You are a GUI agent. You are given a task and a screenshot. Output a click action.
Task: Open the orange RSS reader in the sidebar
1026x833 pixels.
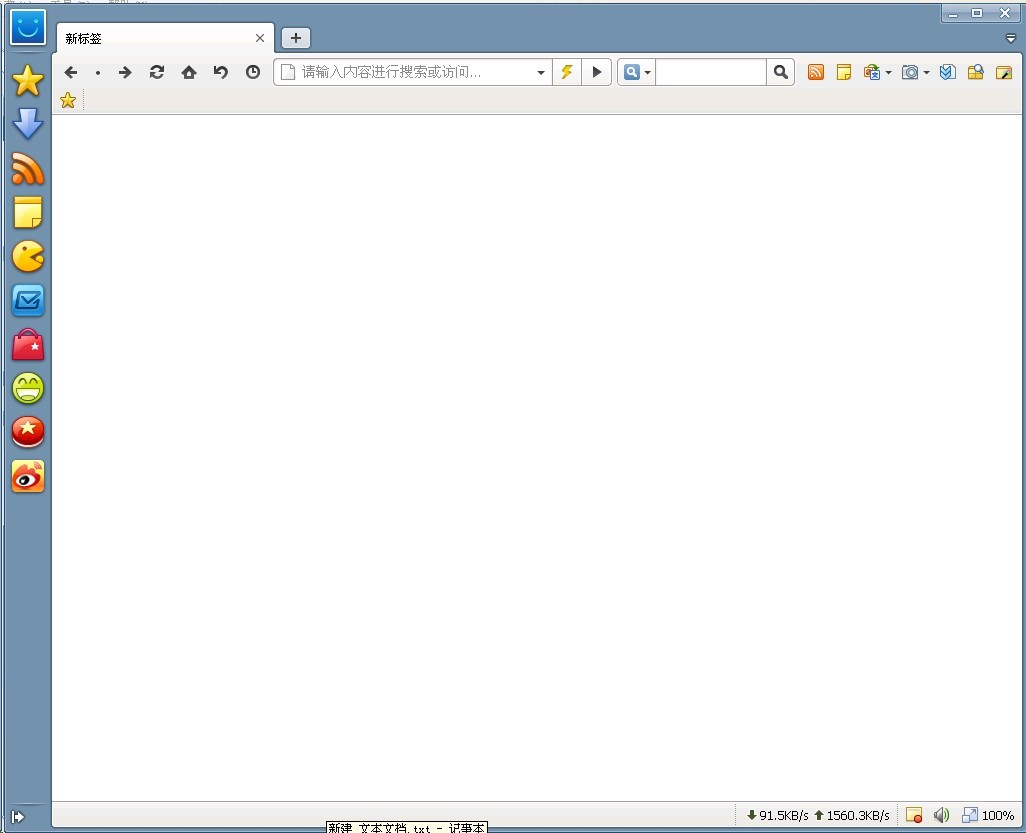pyautogui.click(x=28, y=169)
